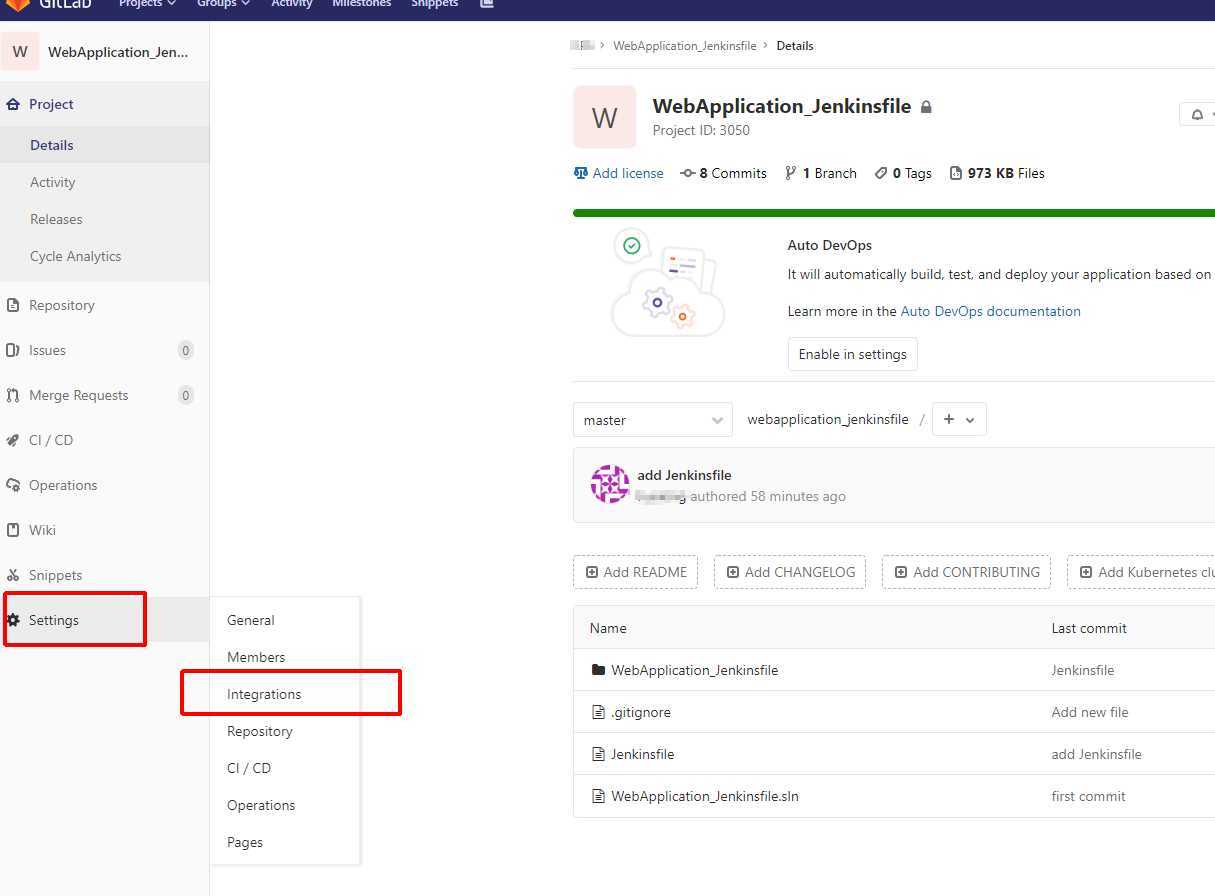Click the file icon of .gitignore row

599,712
